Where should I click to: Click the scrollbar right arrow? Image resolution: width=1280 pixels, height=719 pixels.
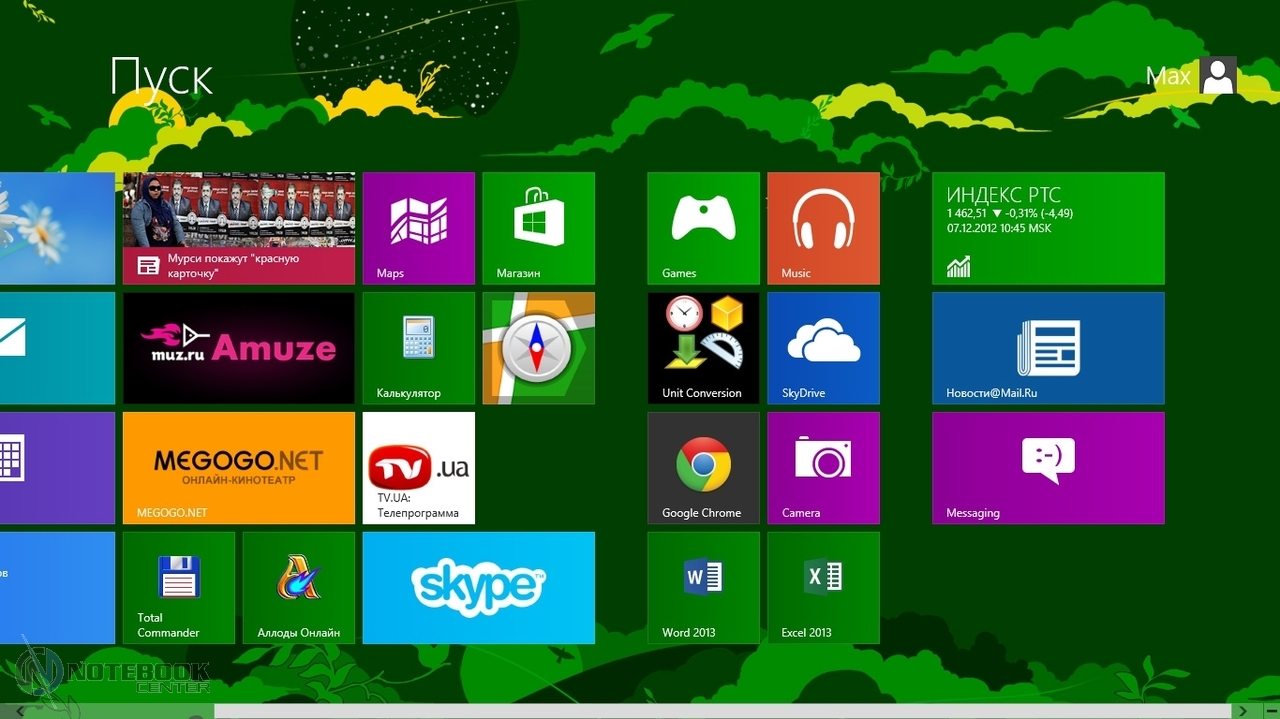click(x=1243, y=711)
